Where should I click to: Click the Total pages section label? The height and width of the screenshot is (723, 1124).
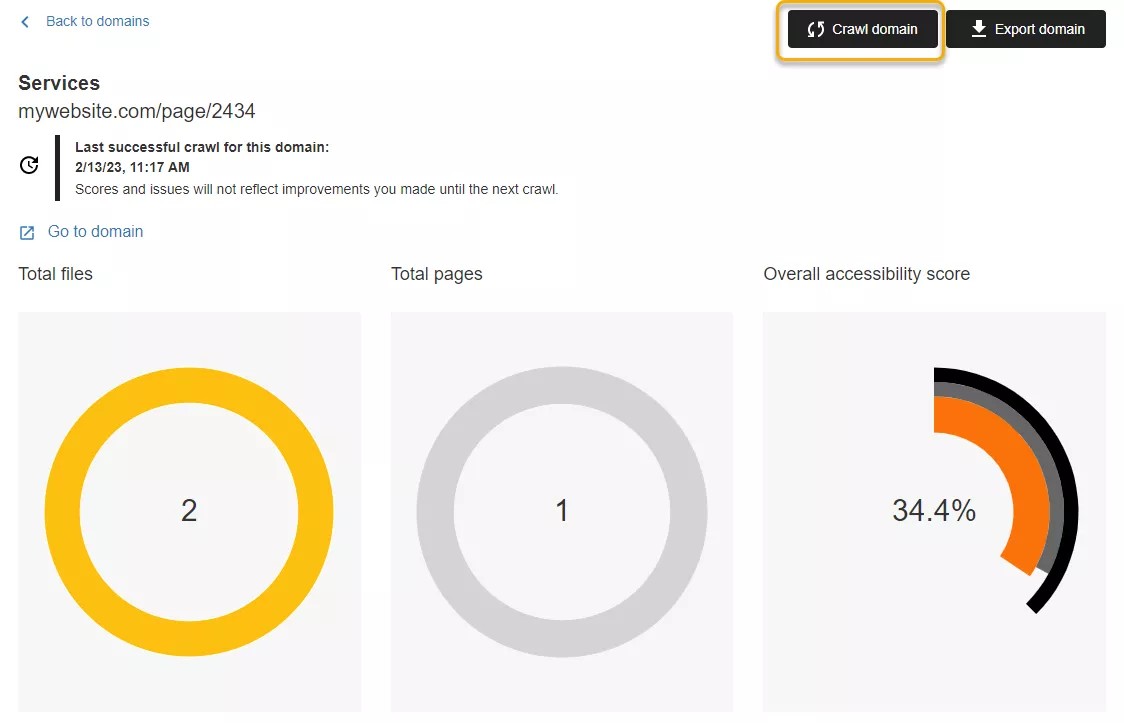coord(436,273)
